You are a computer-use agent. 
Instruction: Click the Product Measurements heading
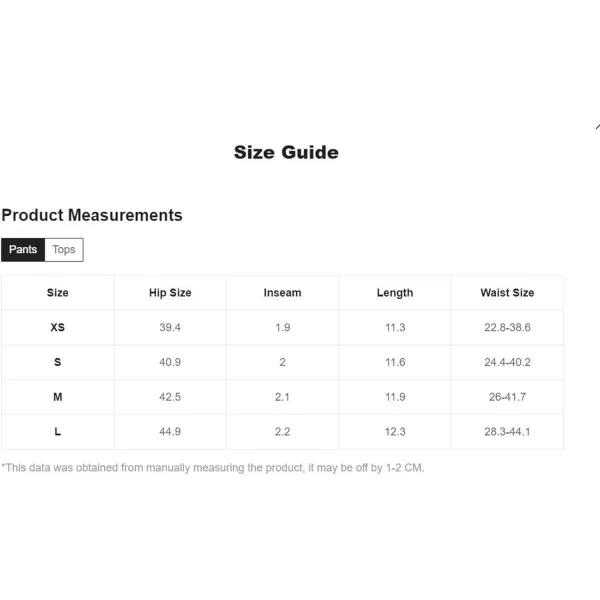[92, 215]
